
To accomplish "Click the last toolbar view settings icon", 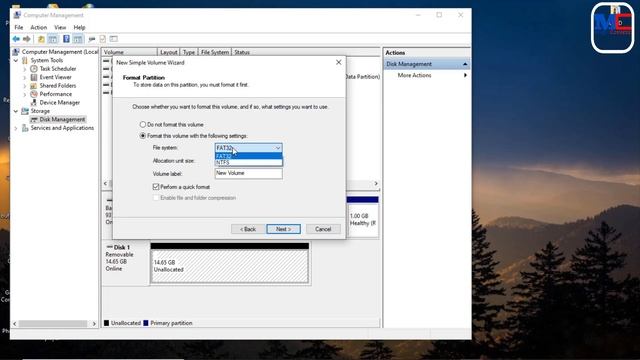I will (113, 39).
